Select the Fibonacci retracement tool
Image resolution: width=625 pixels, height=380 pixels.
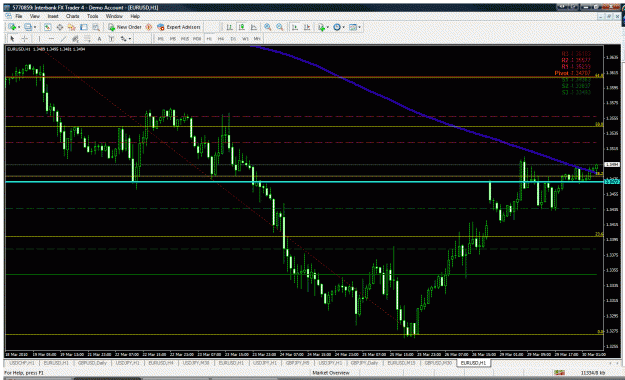87,39
